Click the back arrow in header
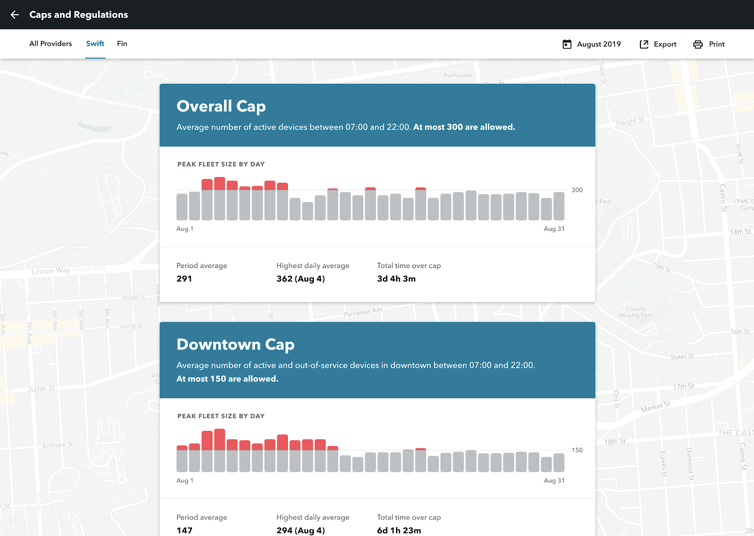 pos(14,15)
